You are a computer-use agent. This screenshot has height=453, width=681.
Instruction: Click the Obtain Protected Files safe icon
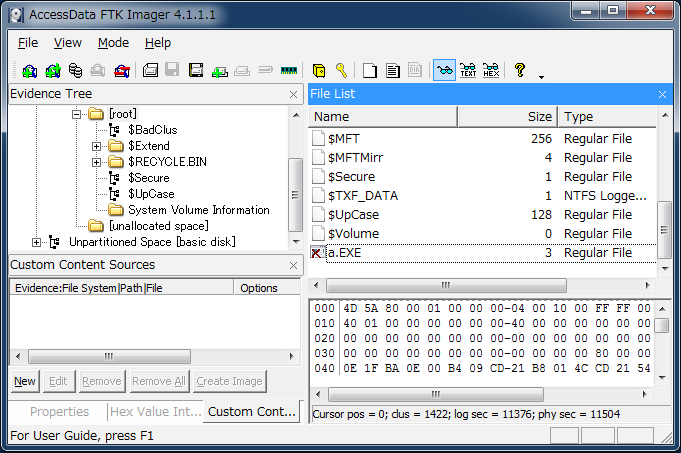pos(319,70)
